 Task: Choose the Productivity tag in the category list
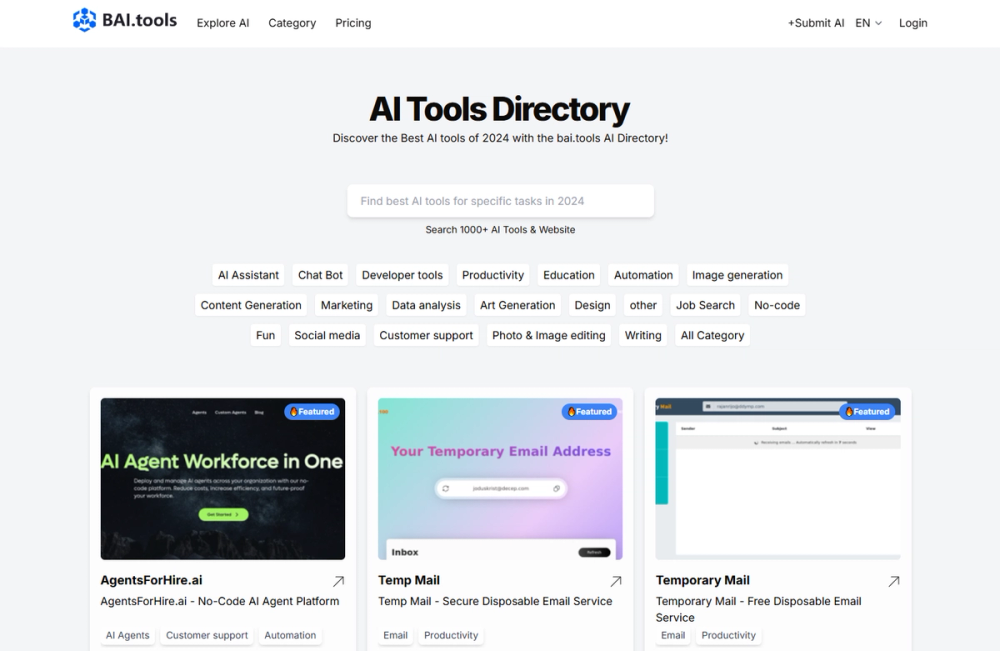[493, 275]
